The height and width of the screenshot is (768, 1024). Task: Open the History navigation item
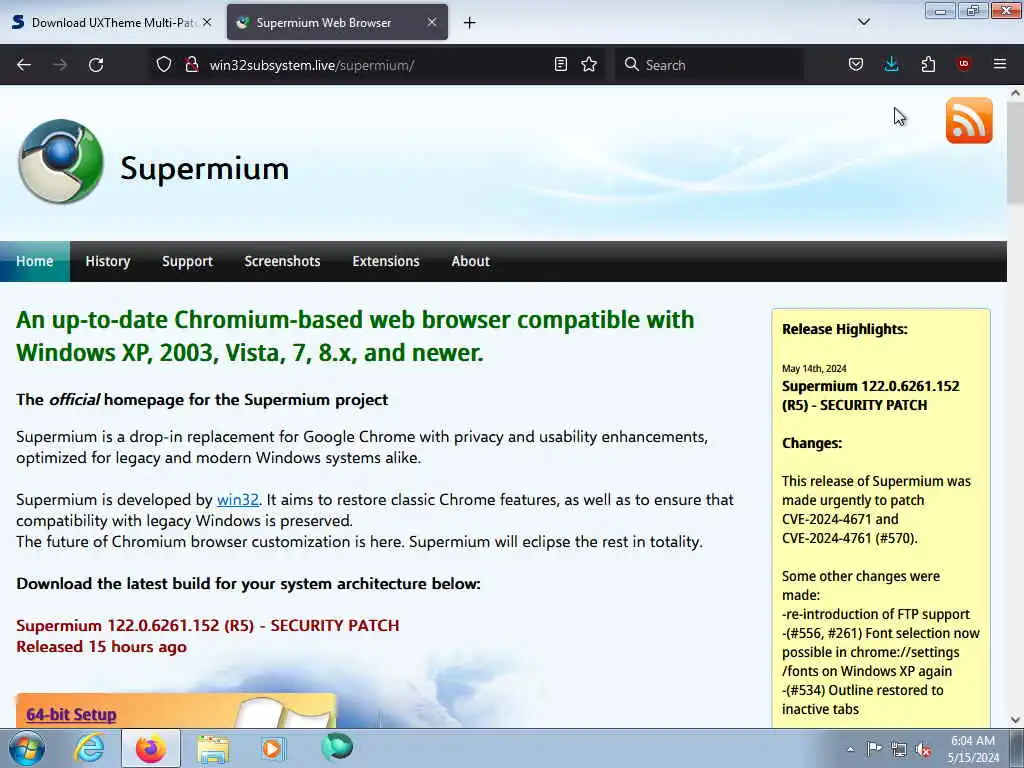(108, 261)
